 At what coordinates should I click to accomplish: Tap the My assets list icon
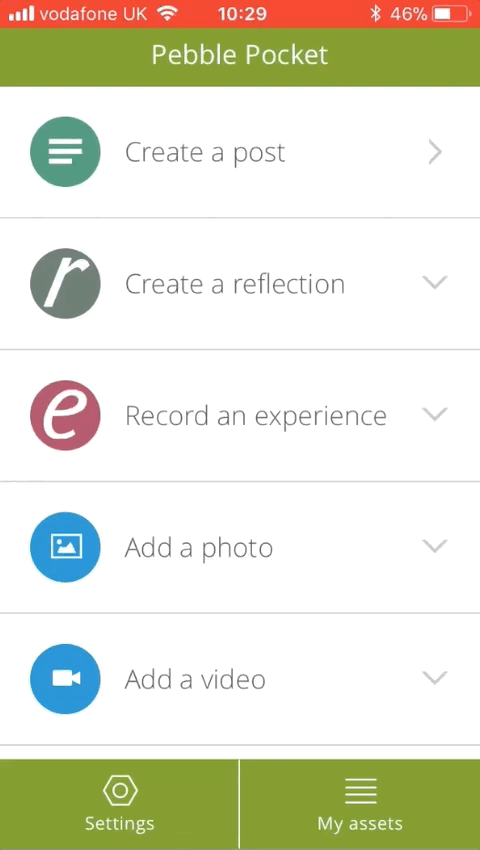click(361, 791)
